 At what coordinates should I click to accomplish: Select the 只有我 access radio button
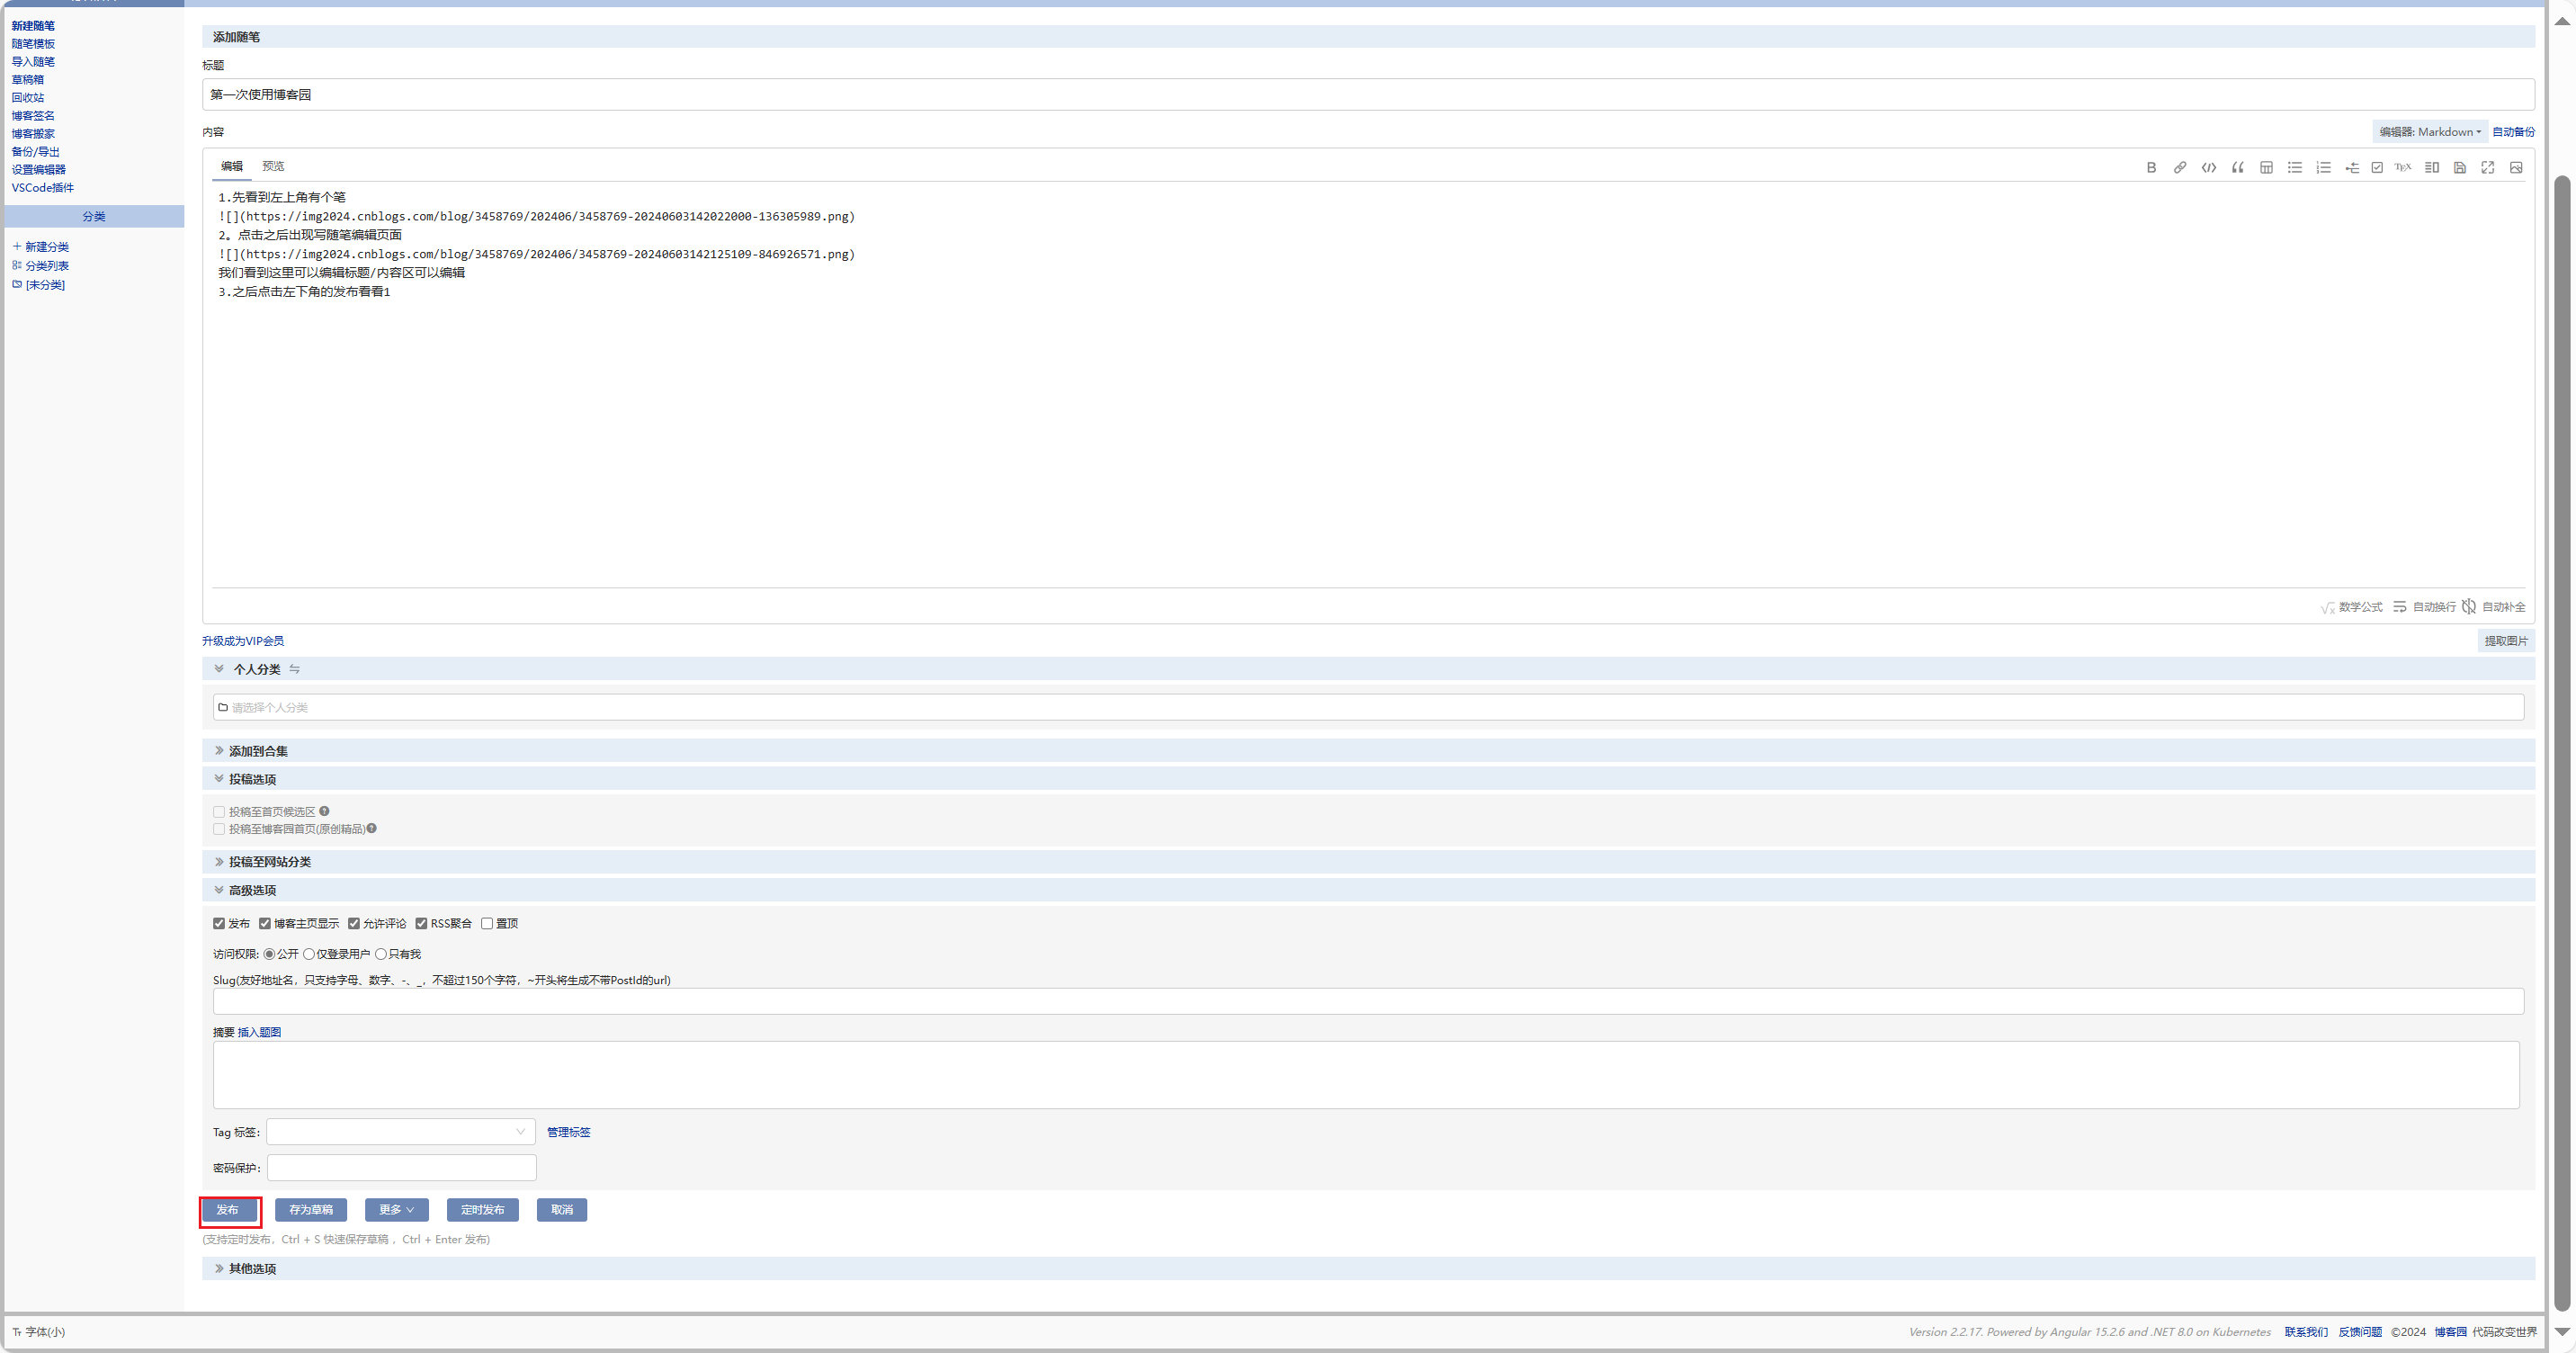click(x=381, y=954)
